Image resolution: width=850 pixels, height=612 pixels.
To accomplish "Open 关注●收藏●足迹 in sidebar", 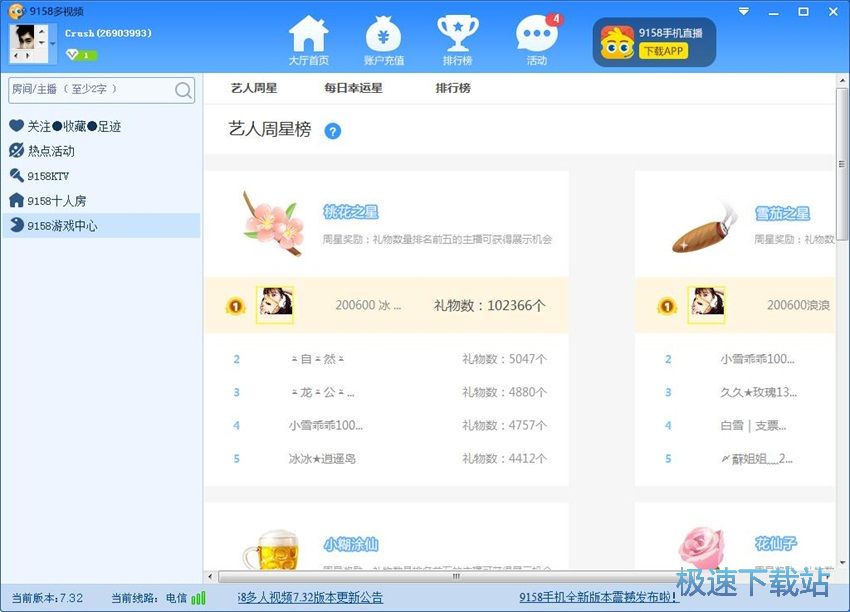I will click(65, 126).
